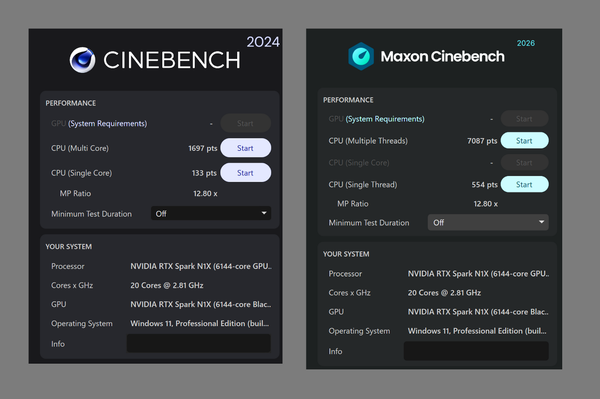Open System Requirements link in Cinebench 2024

click(x=108, y=124)
